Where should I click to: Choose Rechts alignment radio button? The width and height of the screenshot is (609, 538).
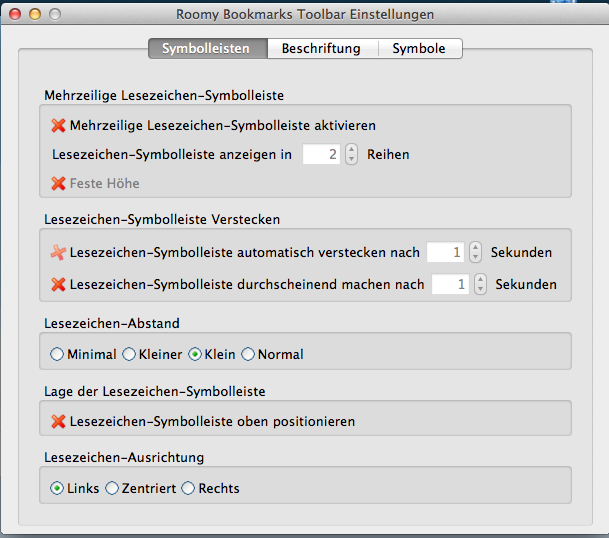click(188, 488)
